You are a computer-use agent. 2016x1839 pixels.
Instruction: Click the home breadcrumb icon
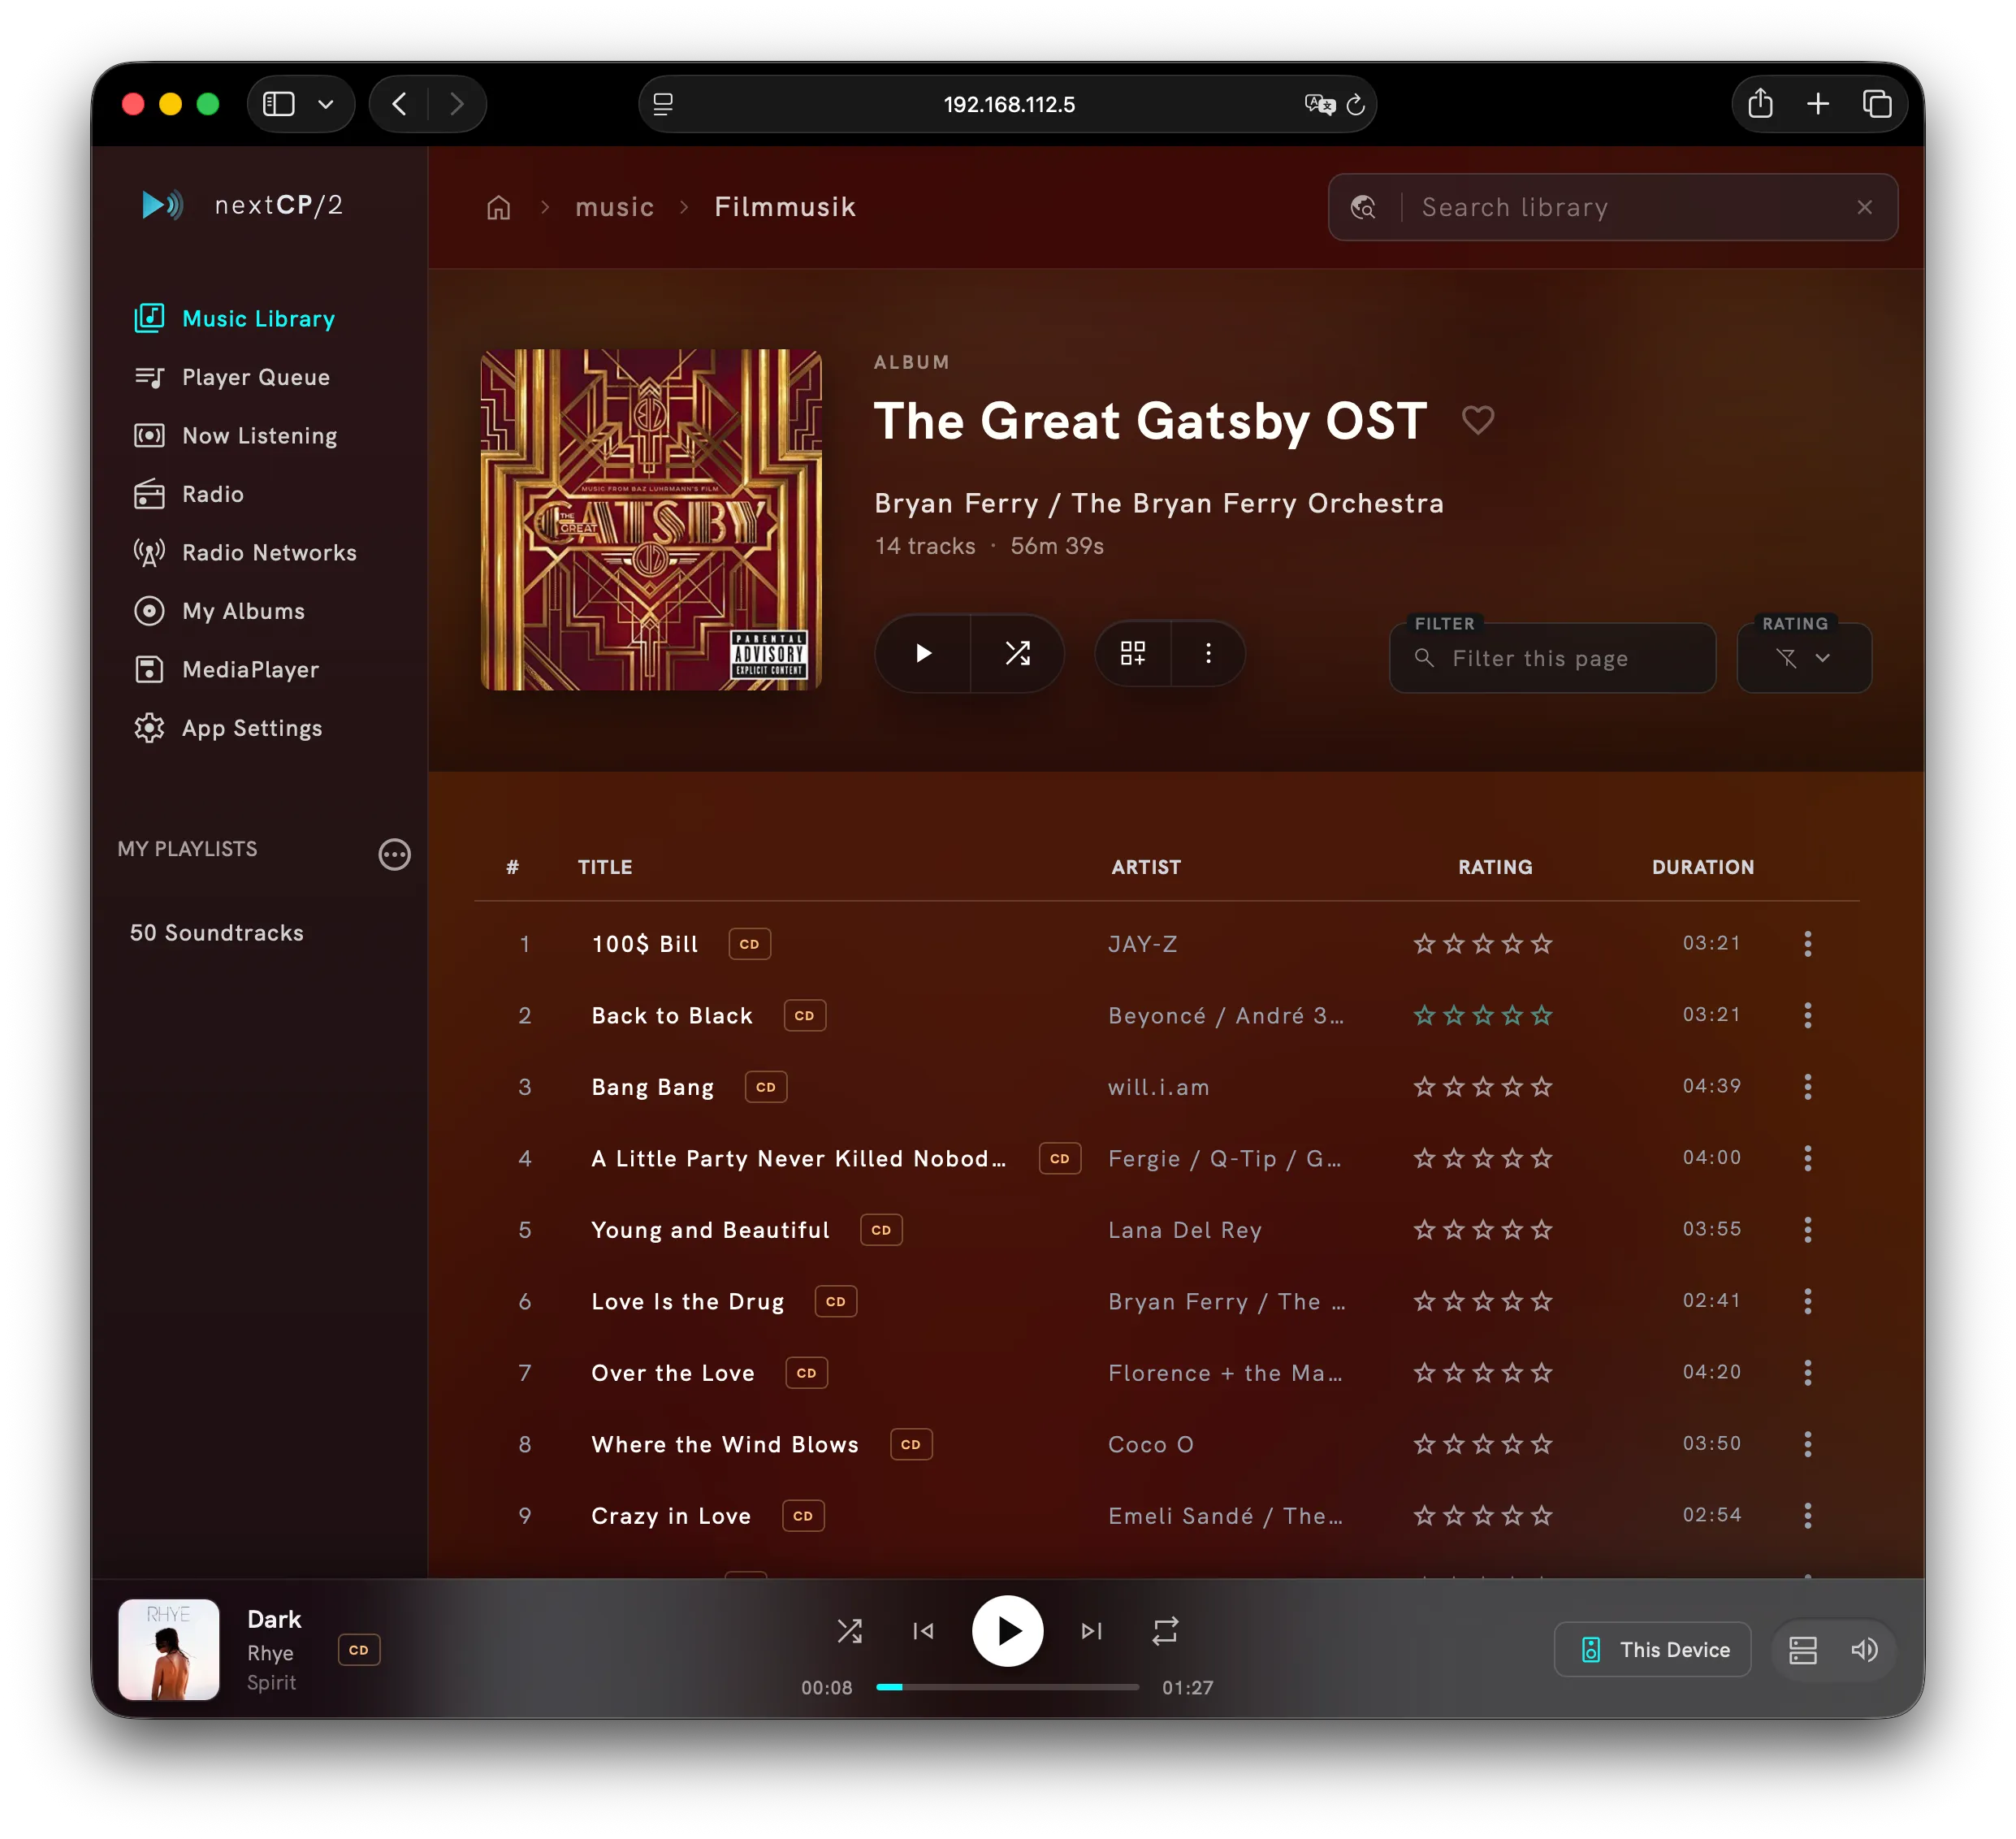click(498, 207)
